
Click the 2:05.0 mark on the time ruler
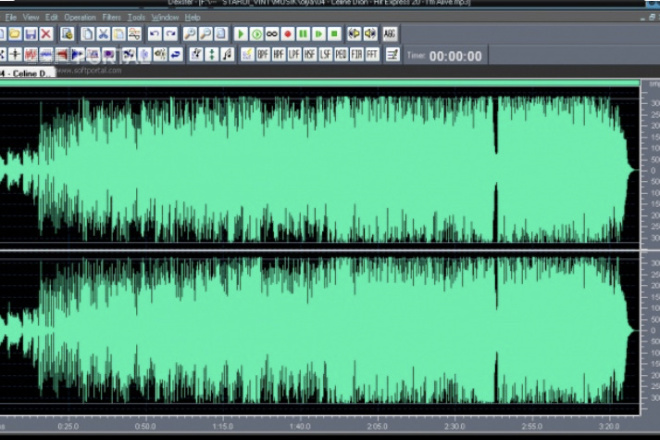(x=377, y=426)
